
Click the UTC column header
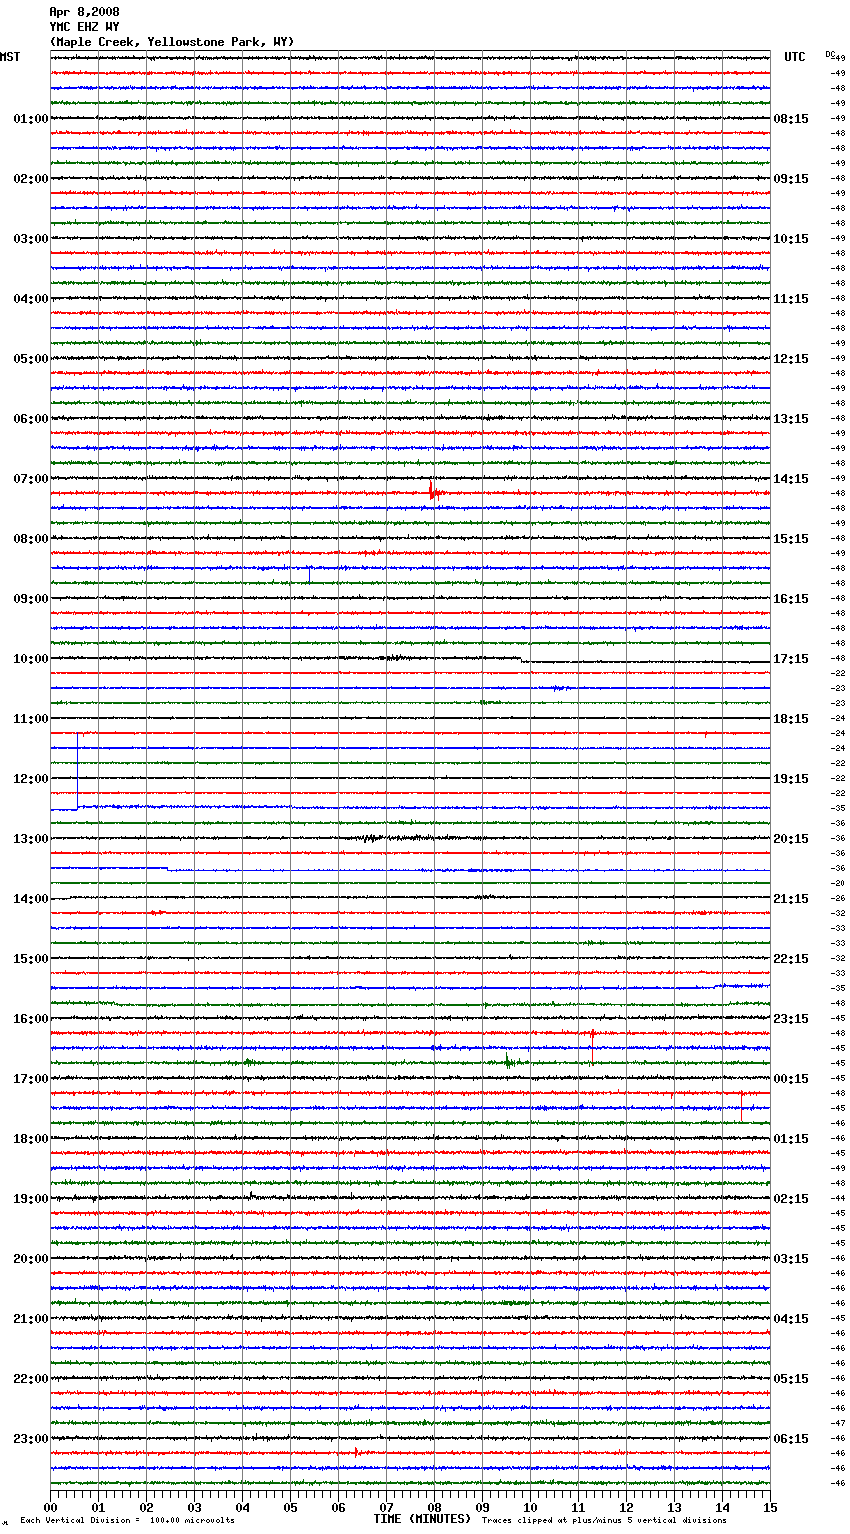[795, 57]
